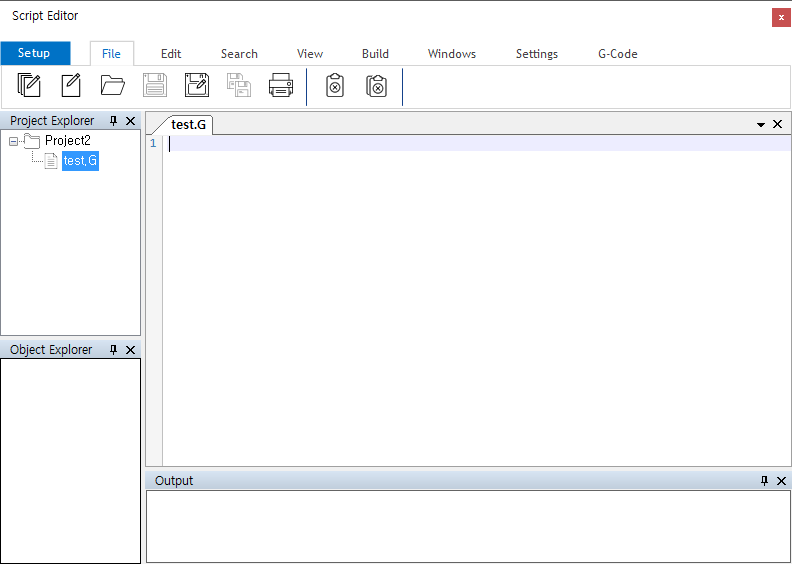Open the Search ribbon tab

239,54
